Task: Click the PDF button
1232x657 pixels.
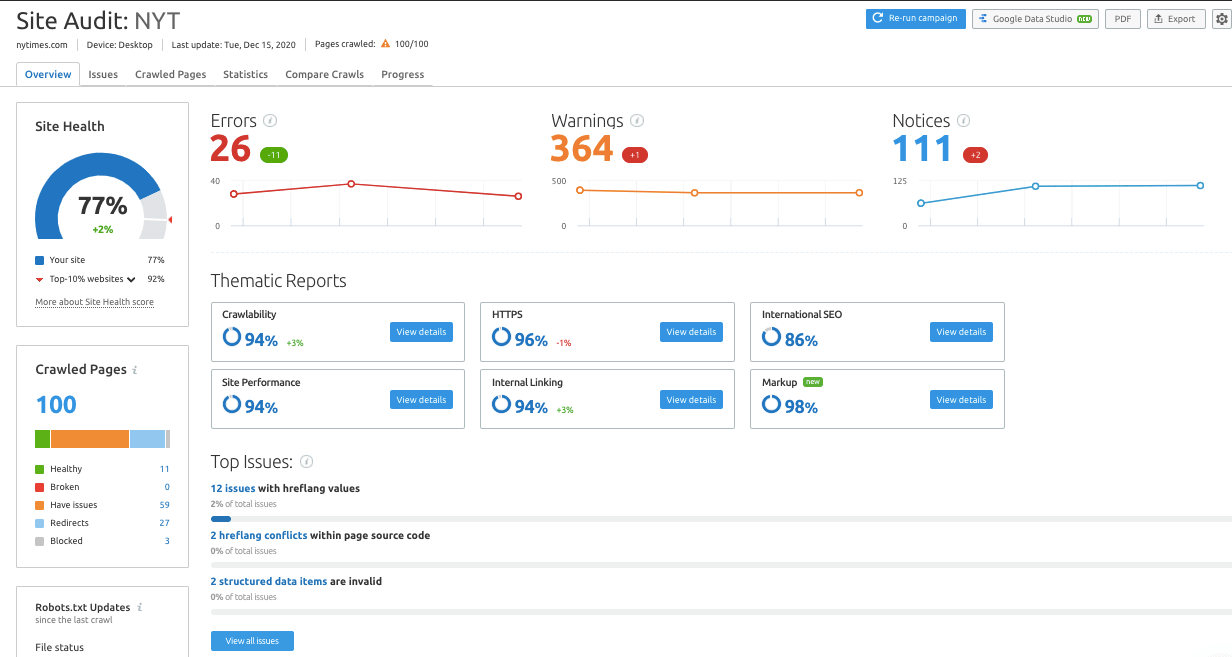Action: click(1123, 18)
